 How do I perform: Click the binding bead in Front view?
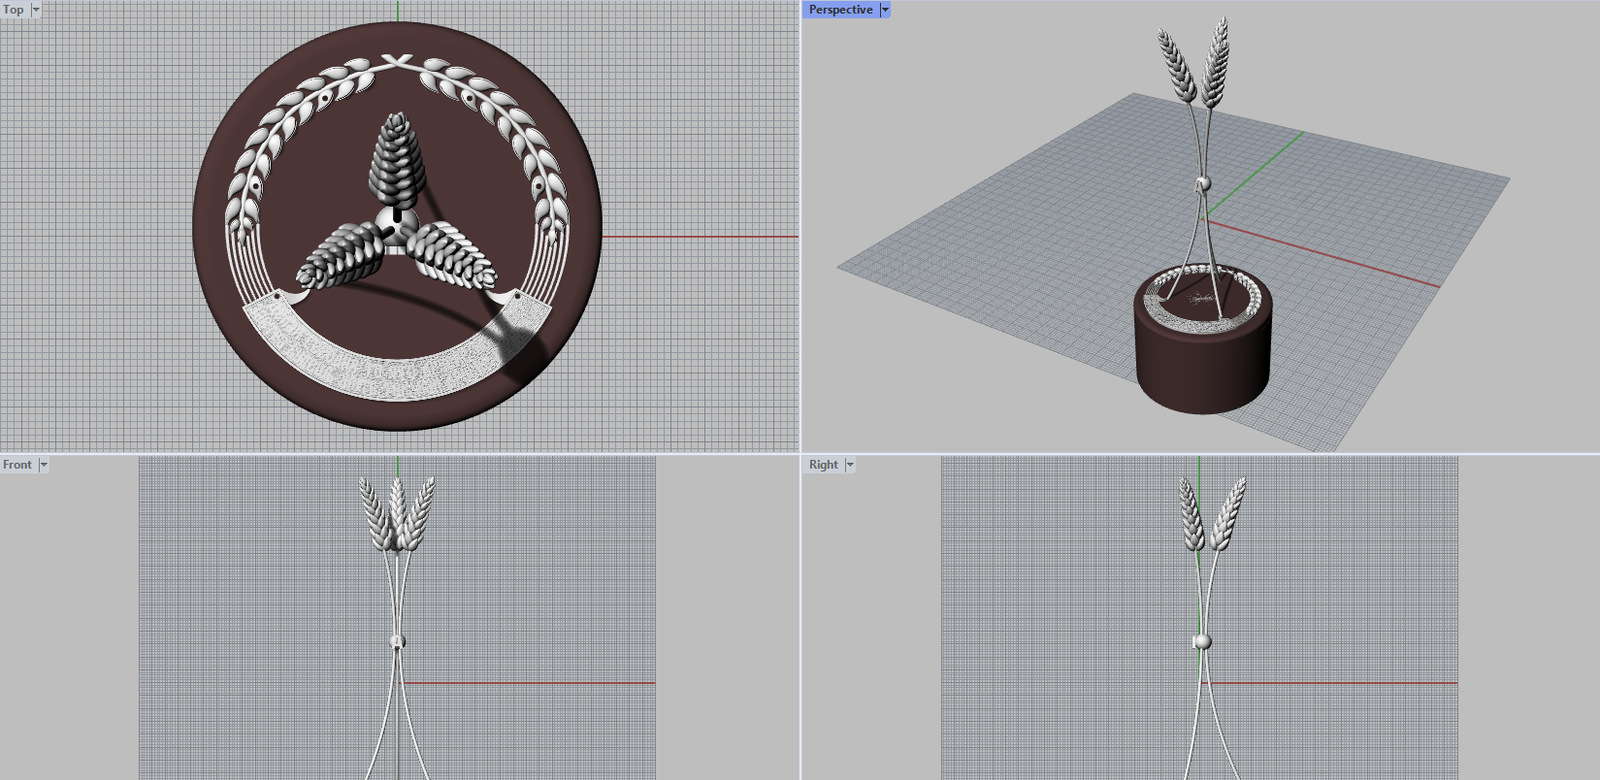397,642
